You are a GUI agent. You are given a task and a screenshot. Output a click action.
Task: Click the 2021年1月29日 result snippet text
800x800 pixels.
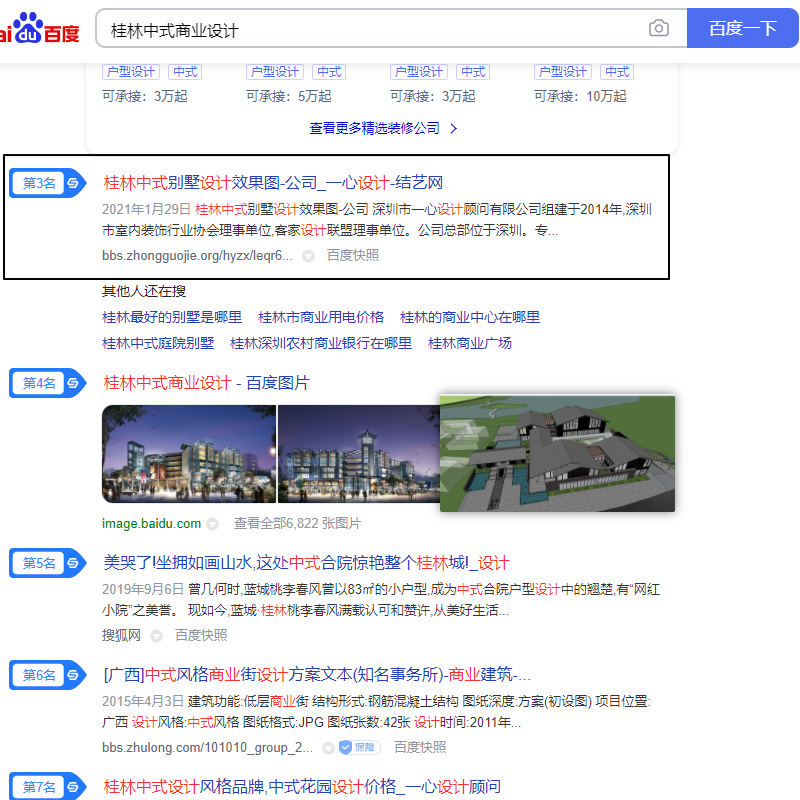tap(377, 220)
